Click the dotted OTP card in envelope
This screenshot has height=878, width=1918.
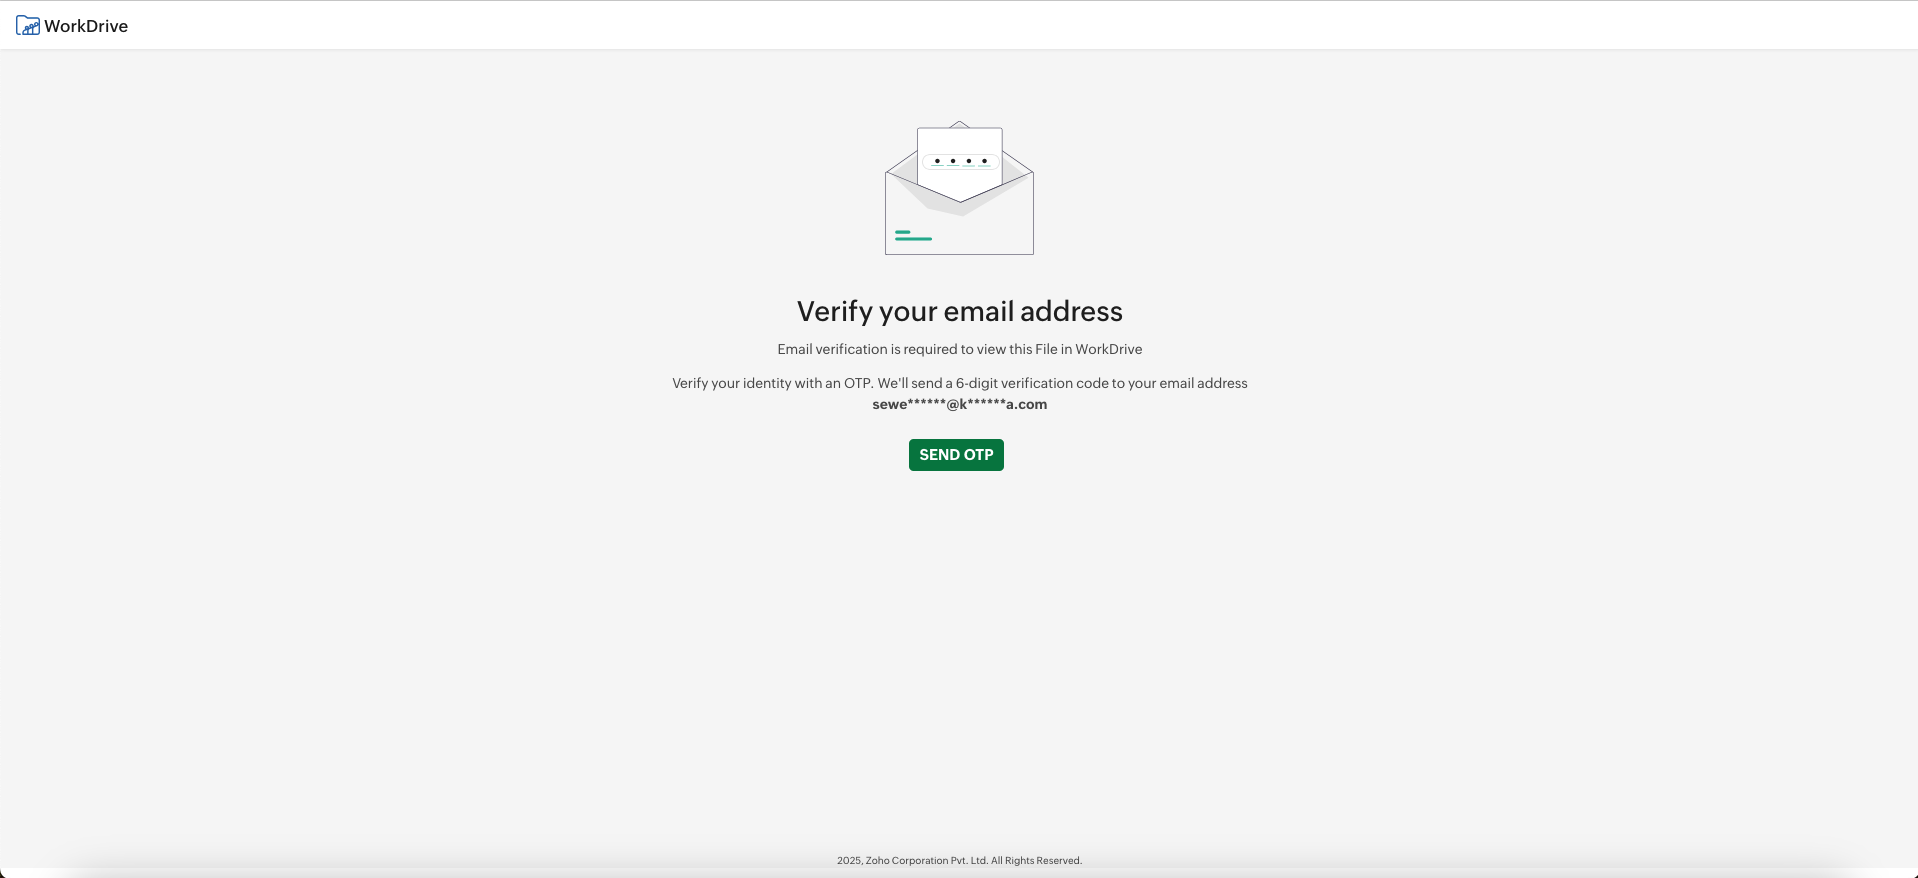click(960, 161)
